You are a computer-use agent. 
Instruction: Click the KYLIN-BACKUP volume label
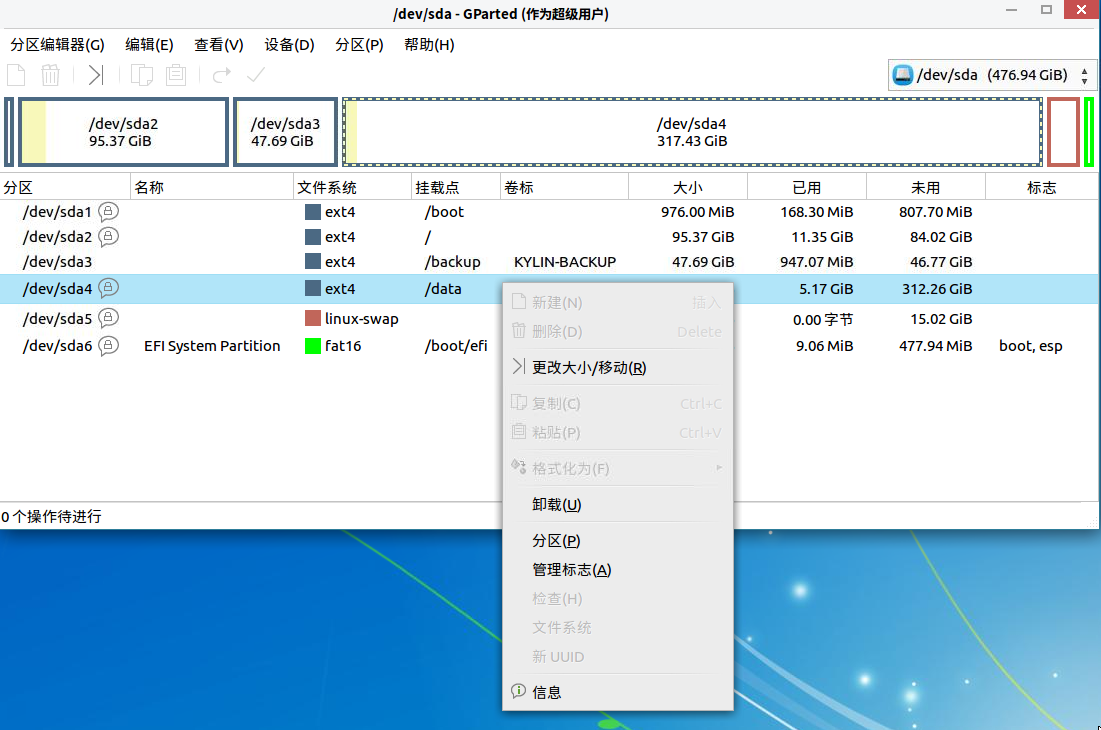click(565, 262)
